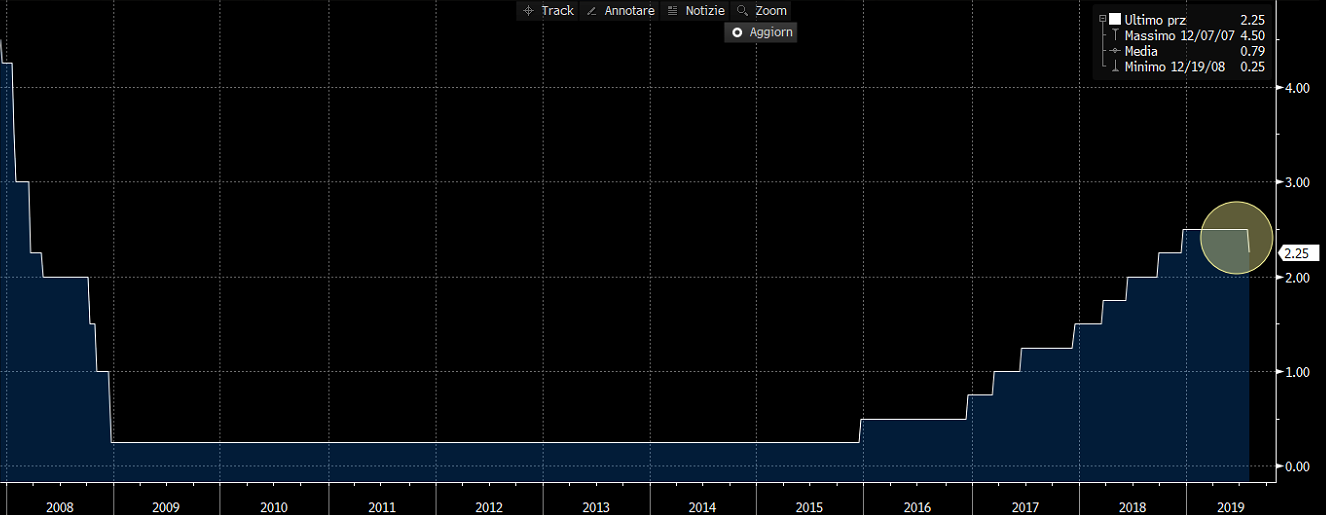Click the 2009 year label on time axis
Viewport: 1326px width, 515px height.
(166, 507)
